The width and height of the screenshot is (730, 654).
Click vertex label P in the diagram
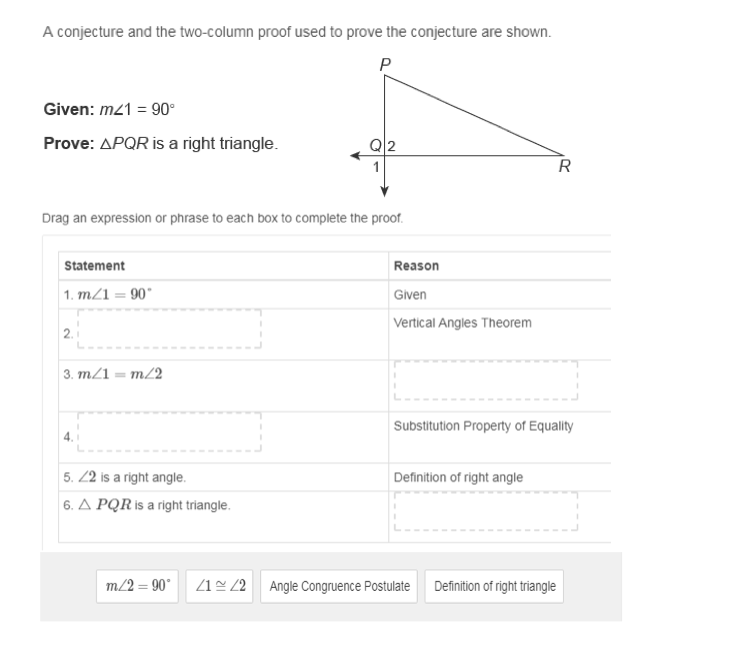[385, 64]
